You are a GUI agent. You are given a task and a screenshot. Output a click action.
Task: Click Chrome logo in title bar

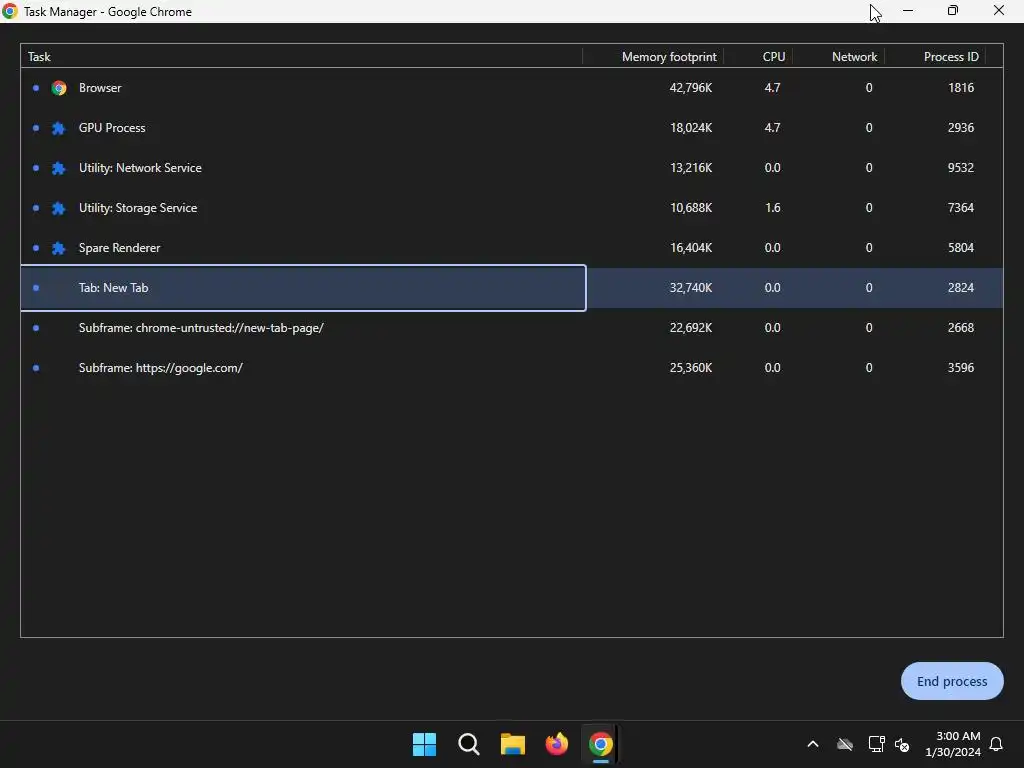tap(10, 11)
